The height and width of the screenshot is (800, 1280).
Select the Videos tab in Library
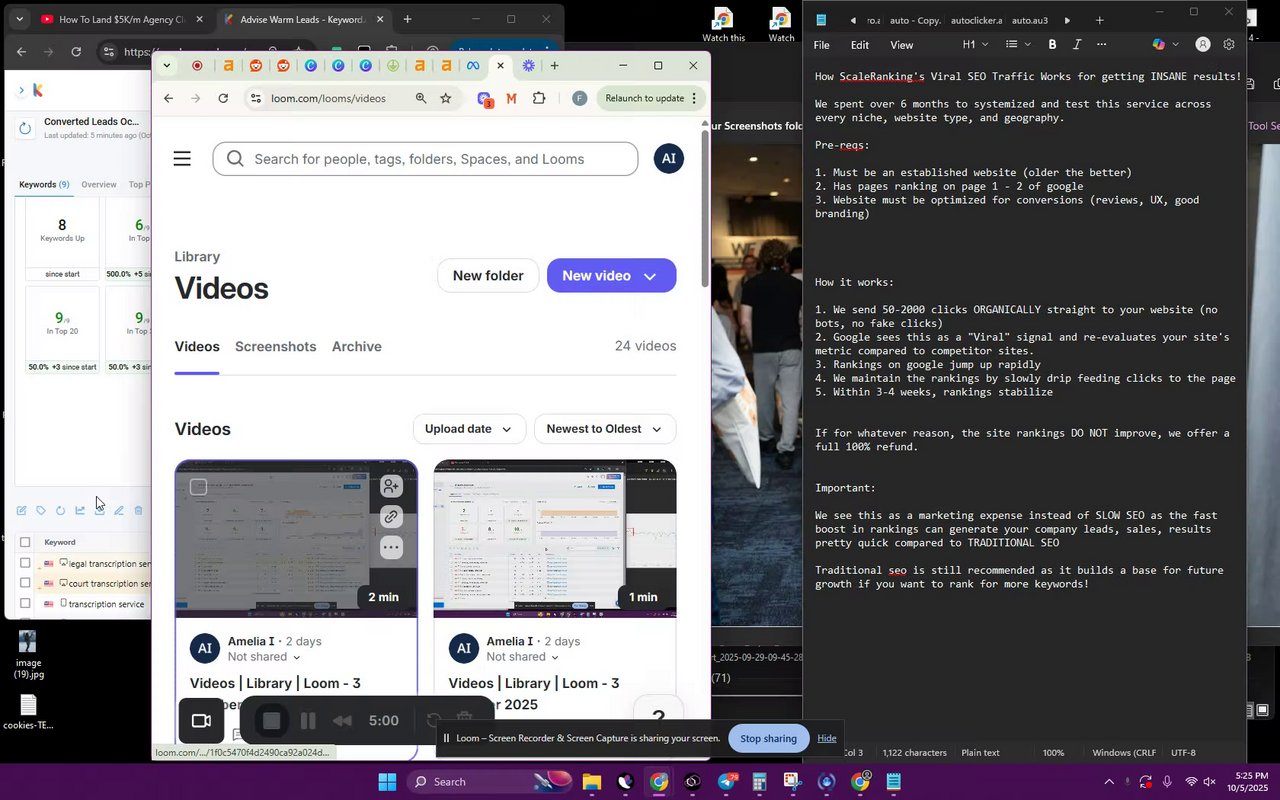[197, 347]
